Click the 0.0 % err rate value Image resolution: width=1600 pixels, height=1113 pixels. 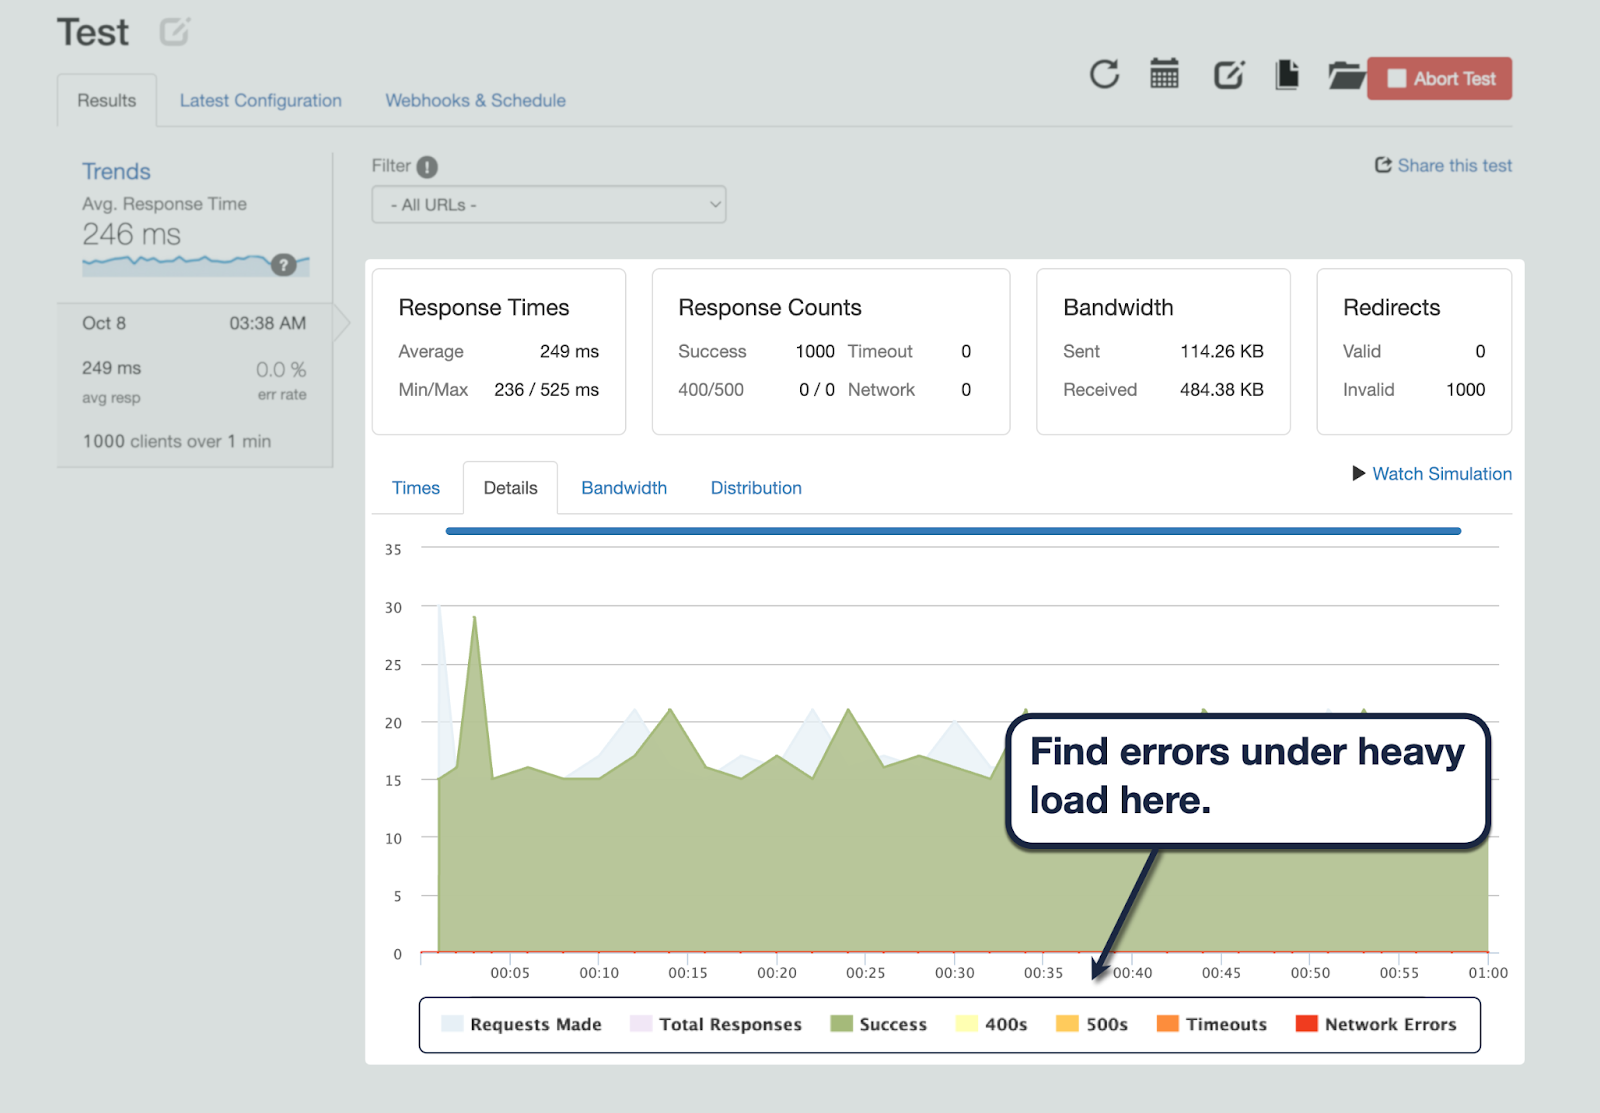point(281,370)
